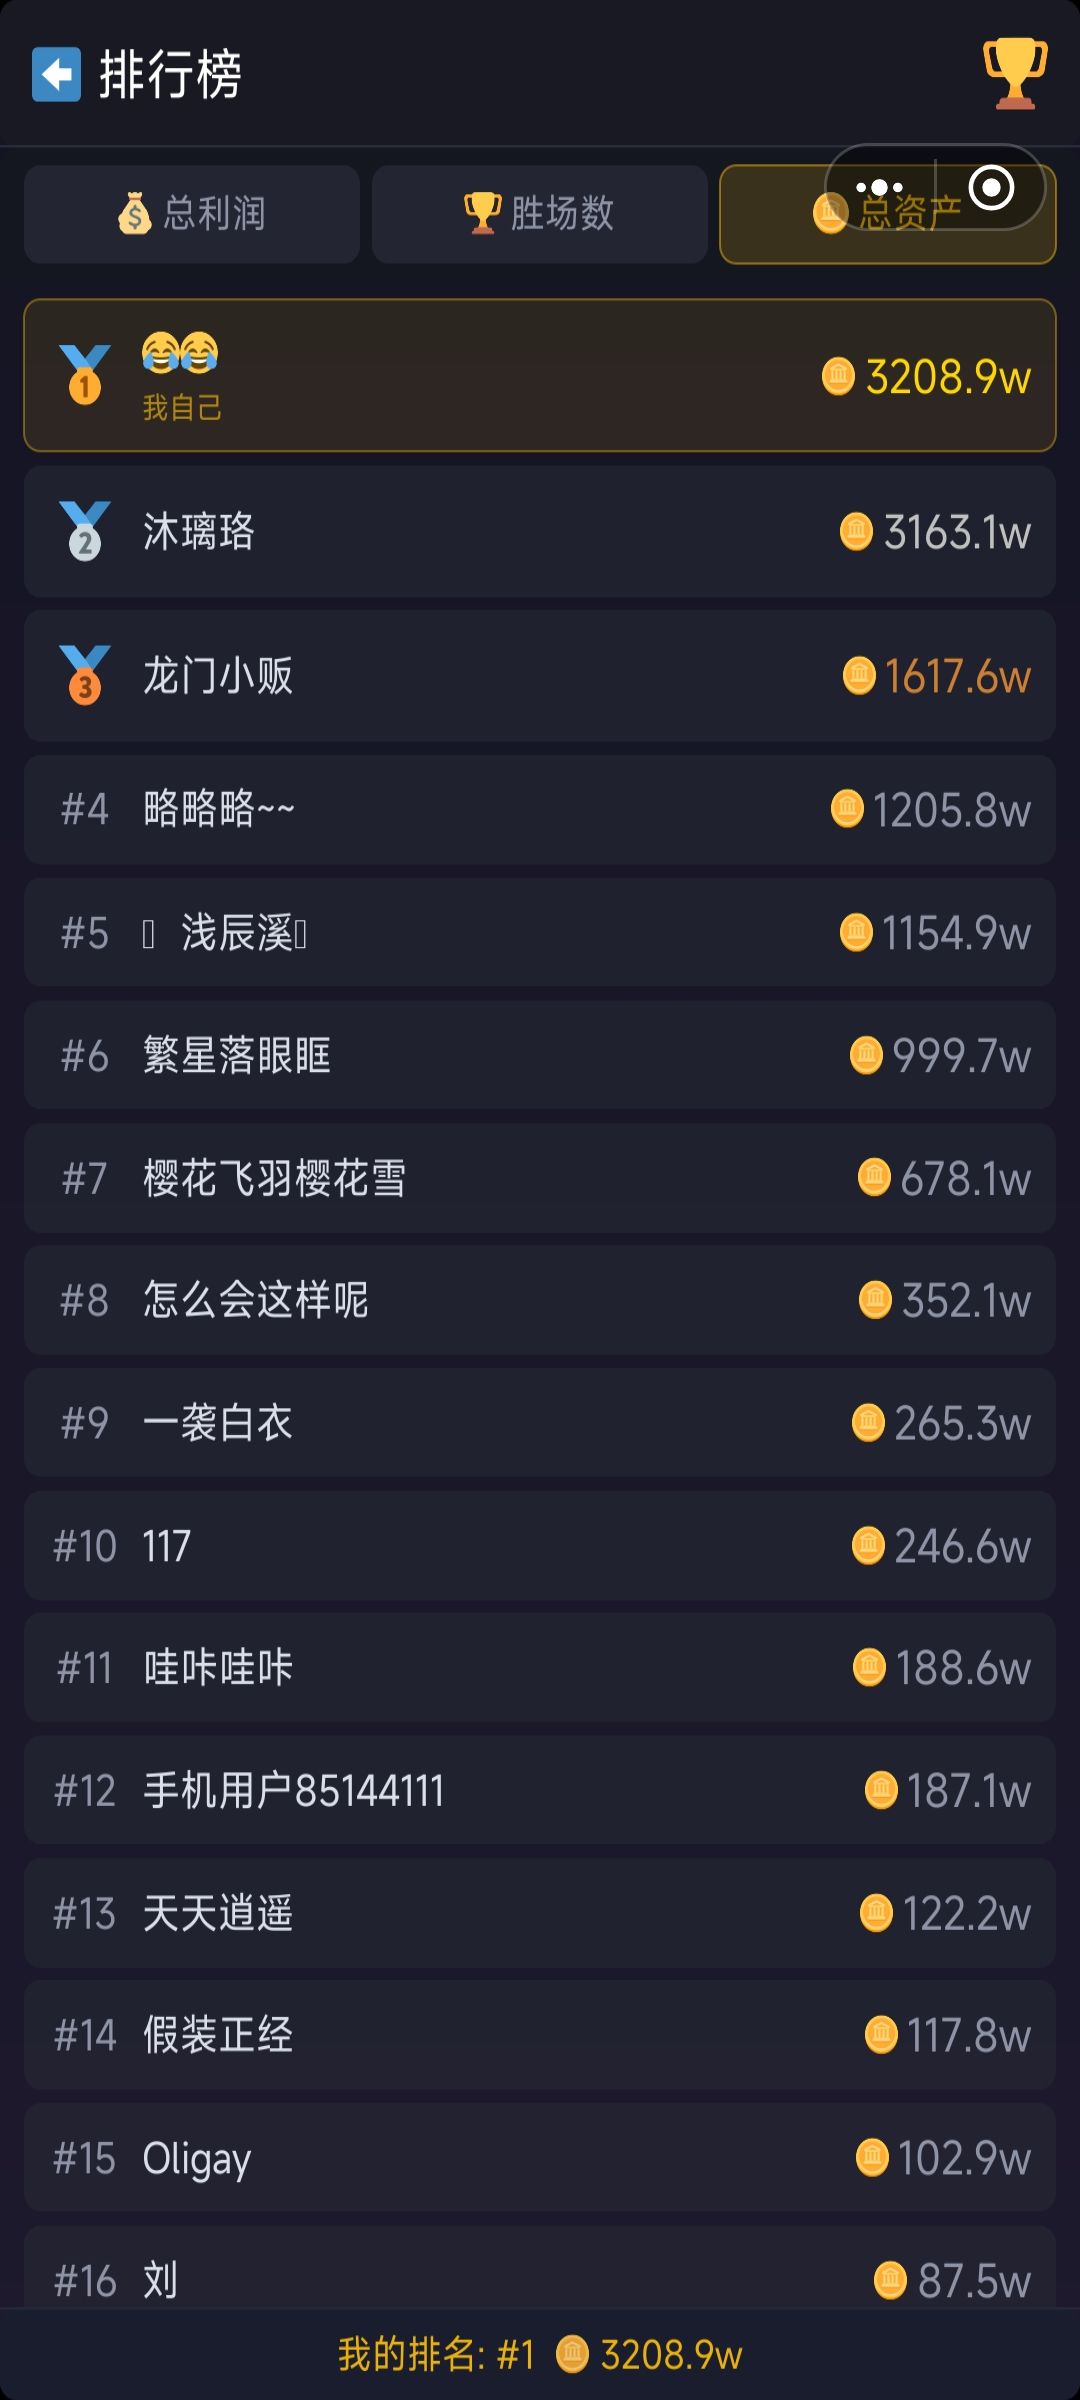Select the 龙门小贩 leaderboard row
Screen dimensions: 1080x2400
click(x=540, y=676)
